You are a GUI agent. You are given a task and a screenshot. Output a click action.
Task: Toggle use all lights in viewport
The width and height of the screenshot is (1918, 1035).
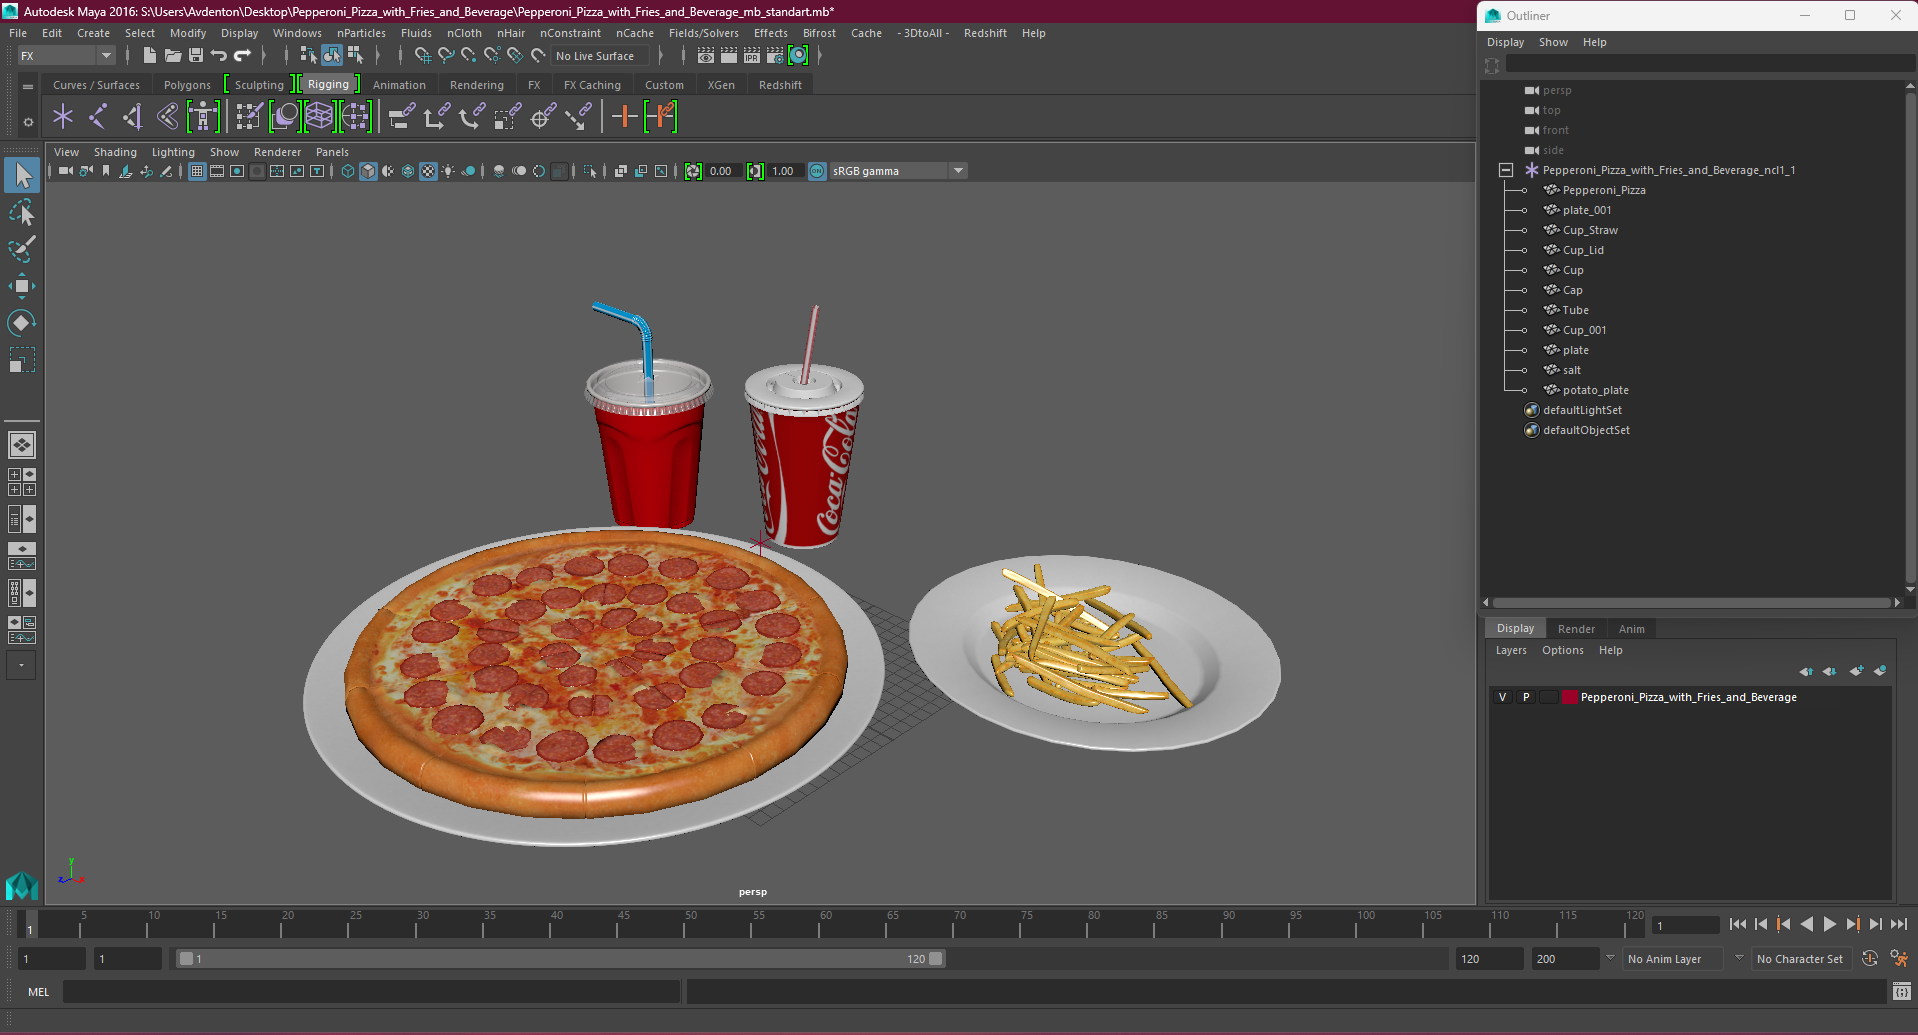[x=448, y=171]
